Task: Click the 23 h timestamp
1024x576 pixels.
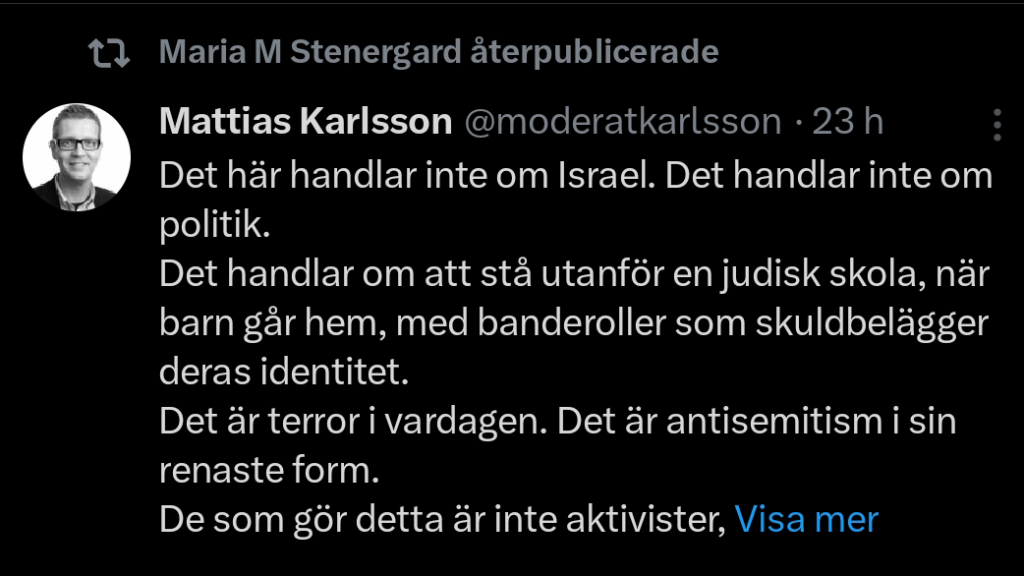Action: [x=848, y=122]
